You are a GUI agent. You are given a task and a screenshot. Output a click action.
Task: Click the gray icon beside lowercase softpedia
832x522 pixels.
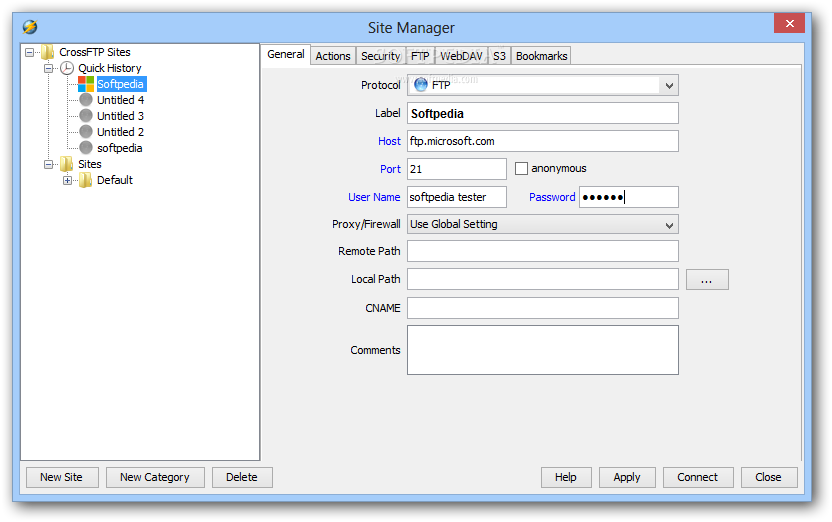86,147
